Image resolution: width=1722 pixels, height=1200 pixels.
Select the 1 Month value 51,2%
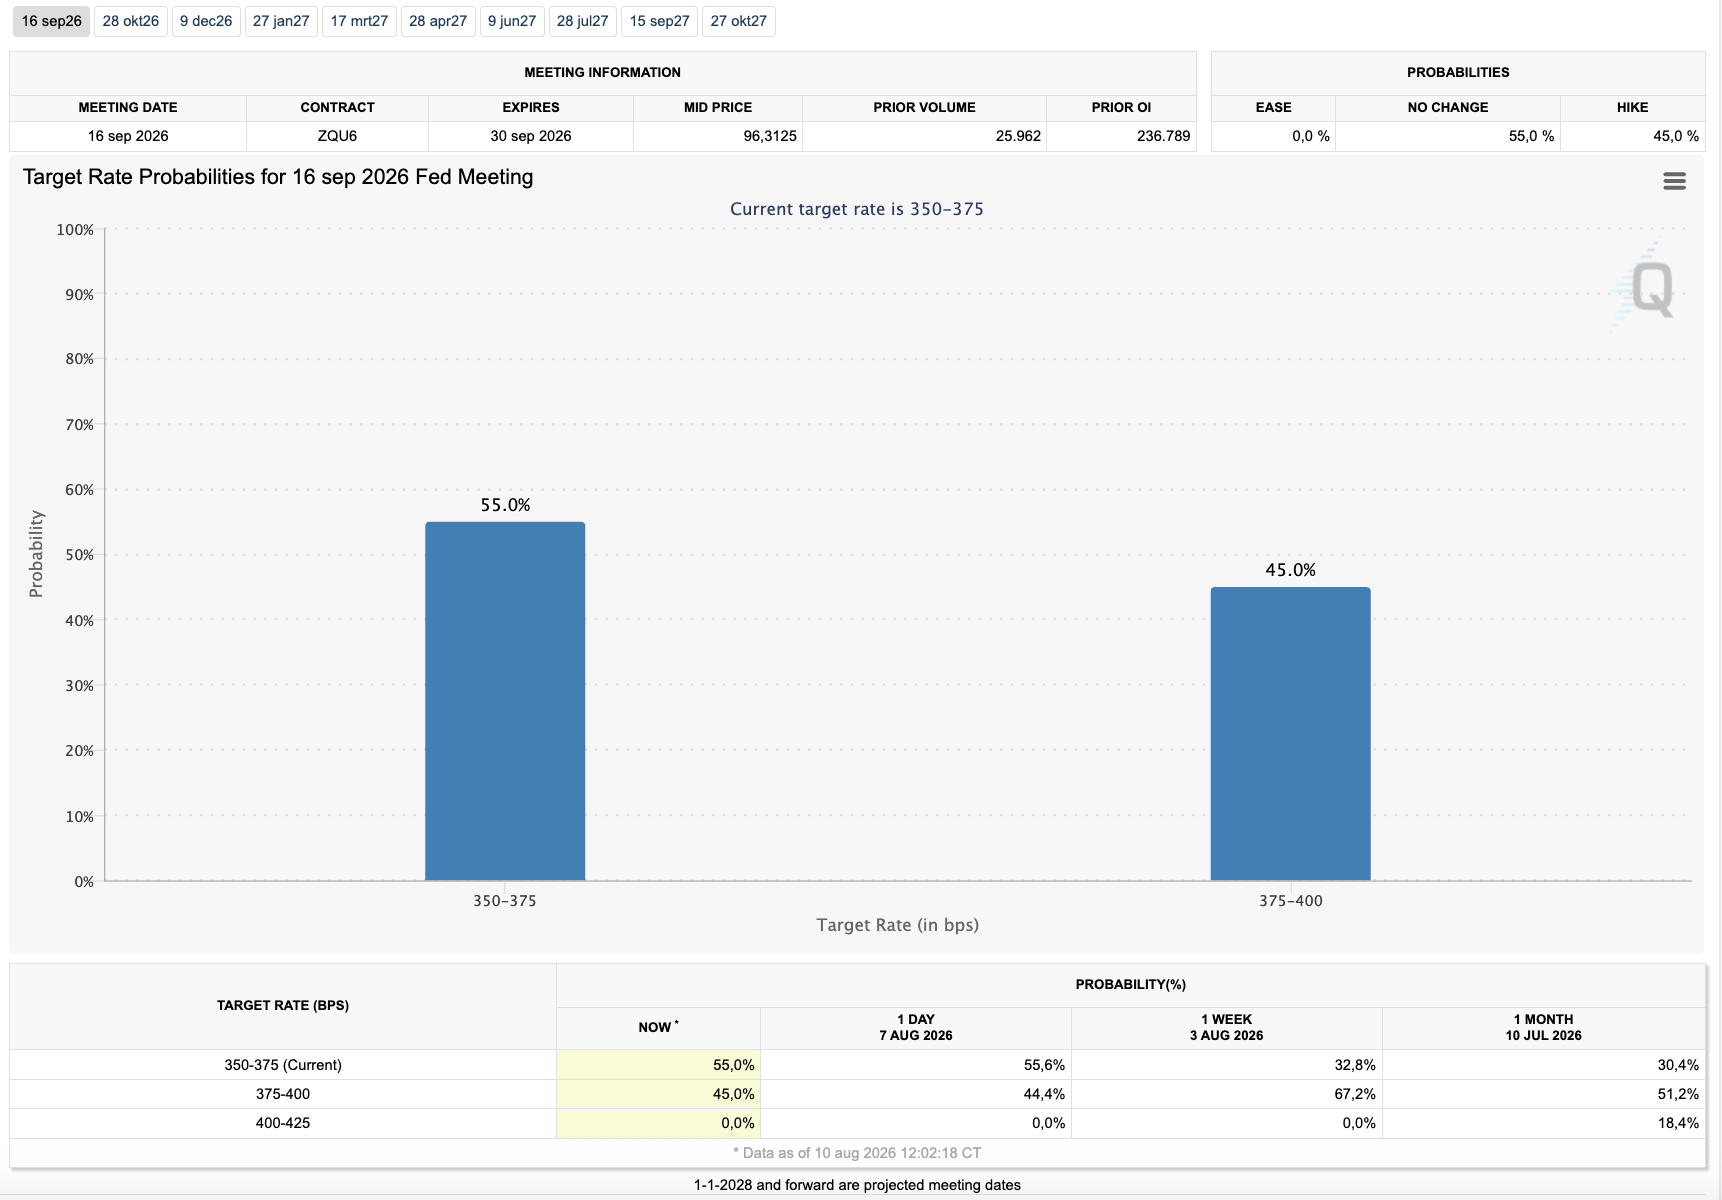pos(1678,1094)
